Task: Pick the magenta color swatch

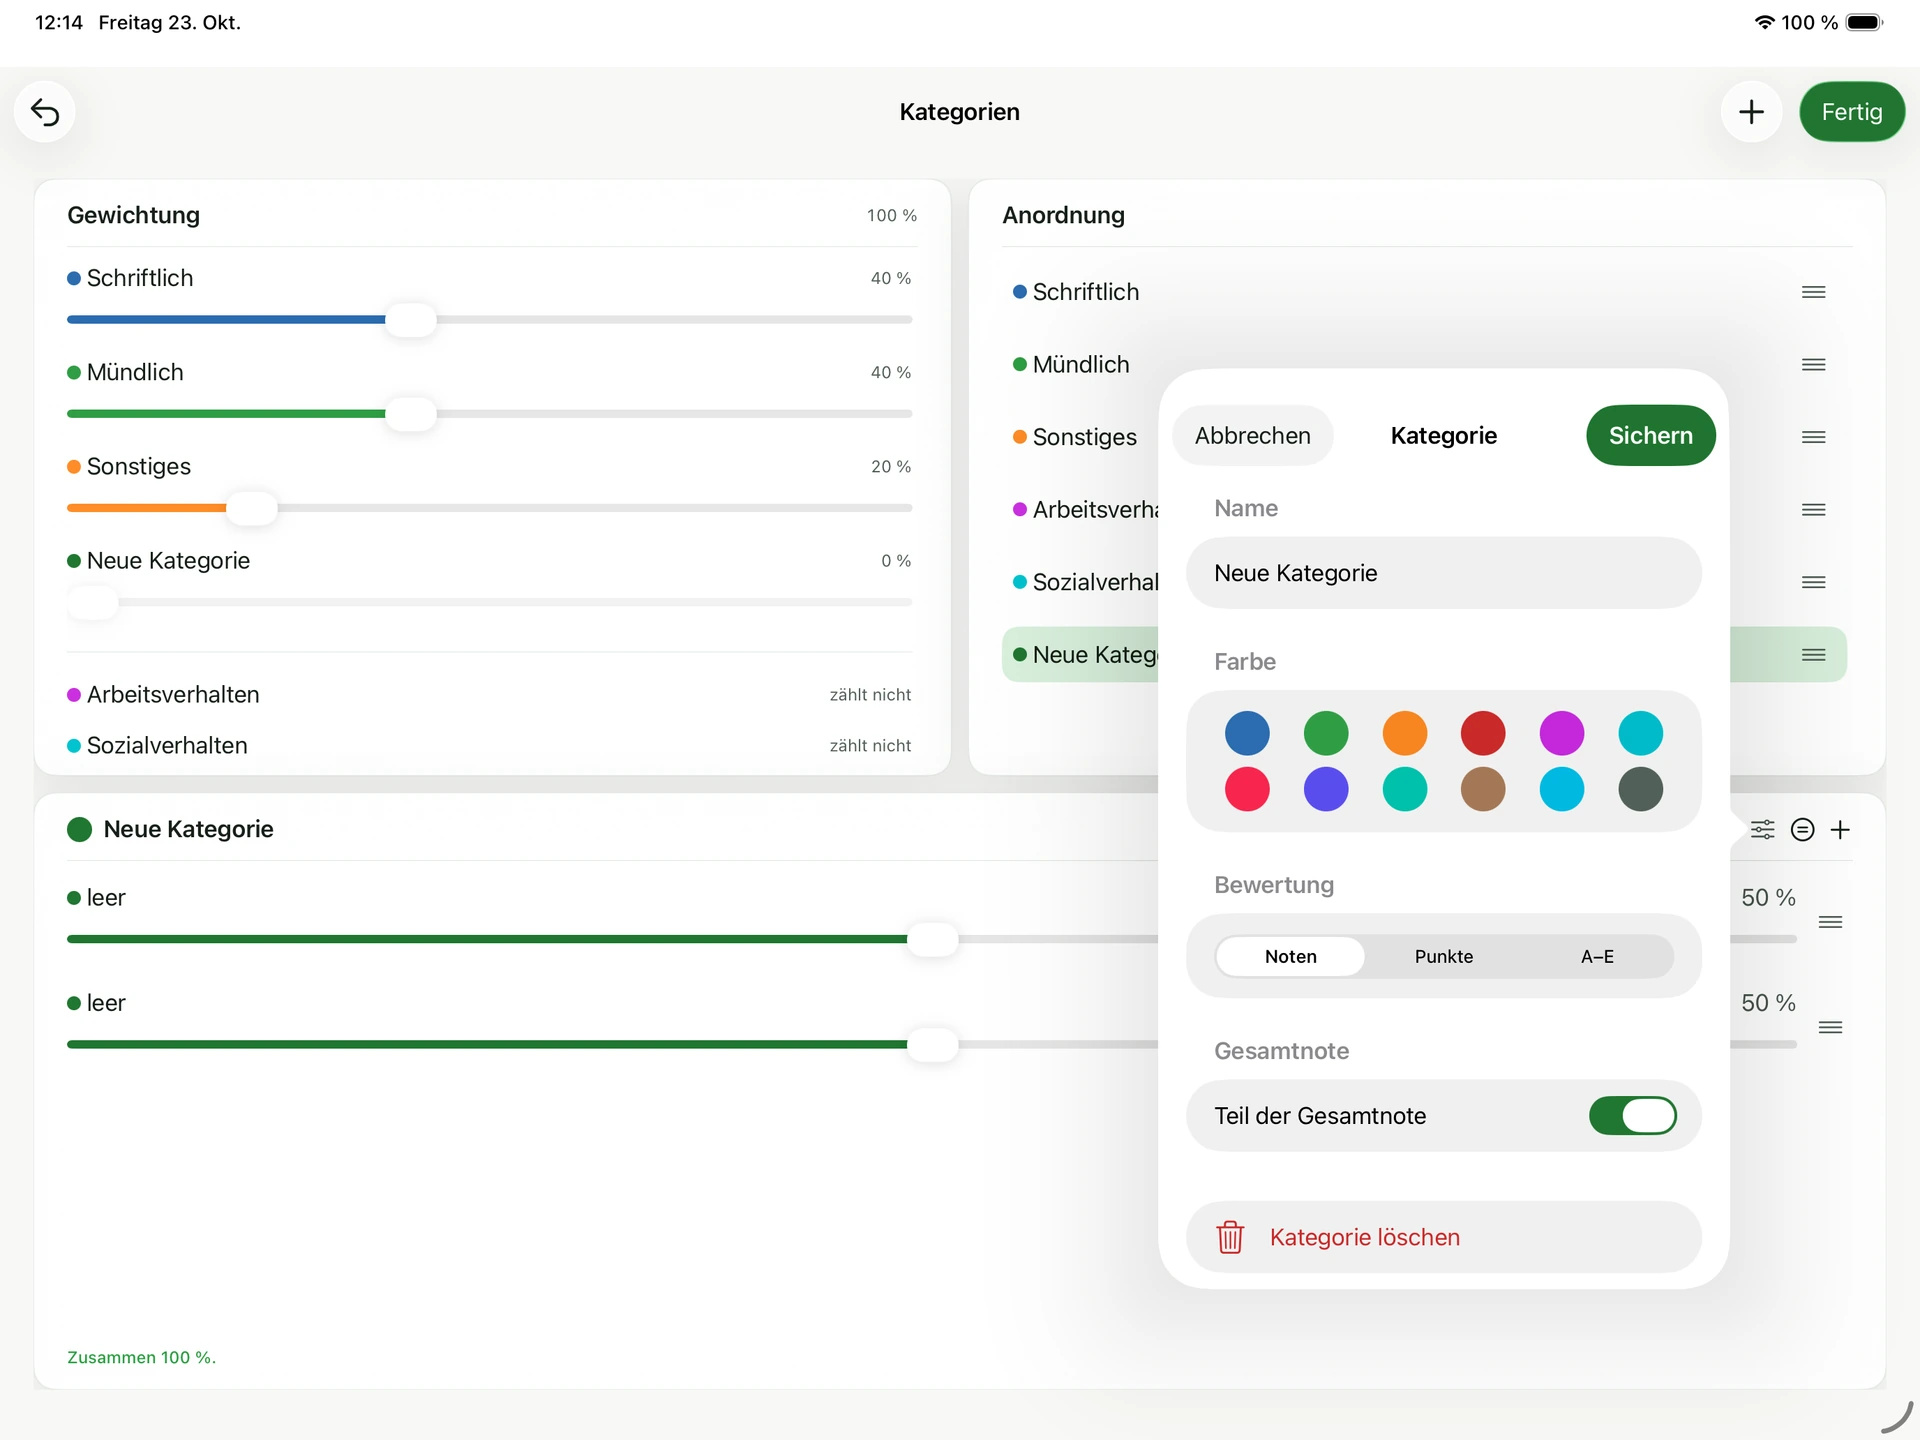Action: (1562, 733)
